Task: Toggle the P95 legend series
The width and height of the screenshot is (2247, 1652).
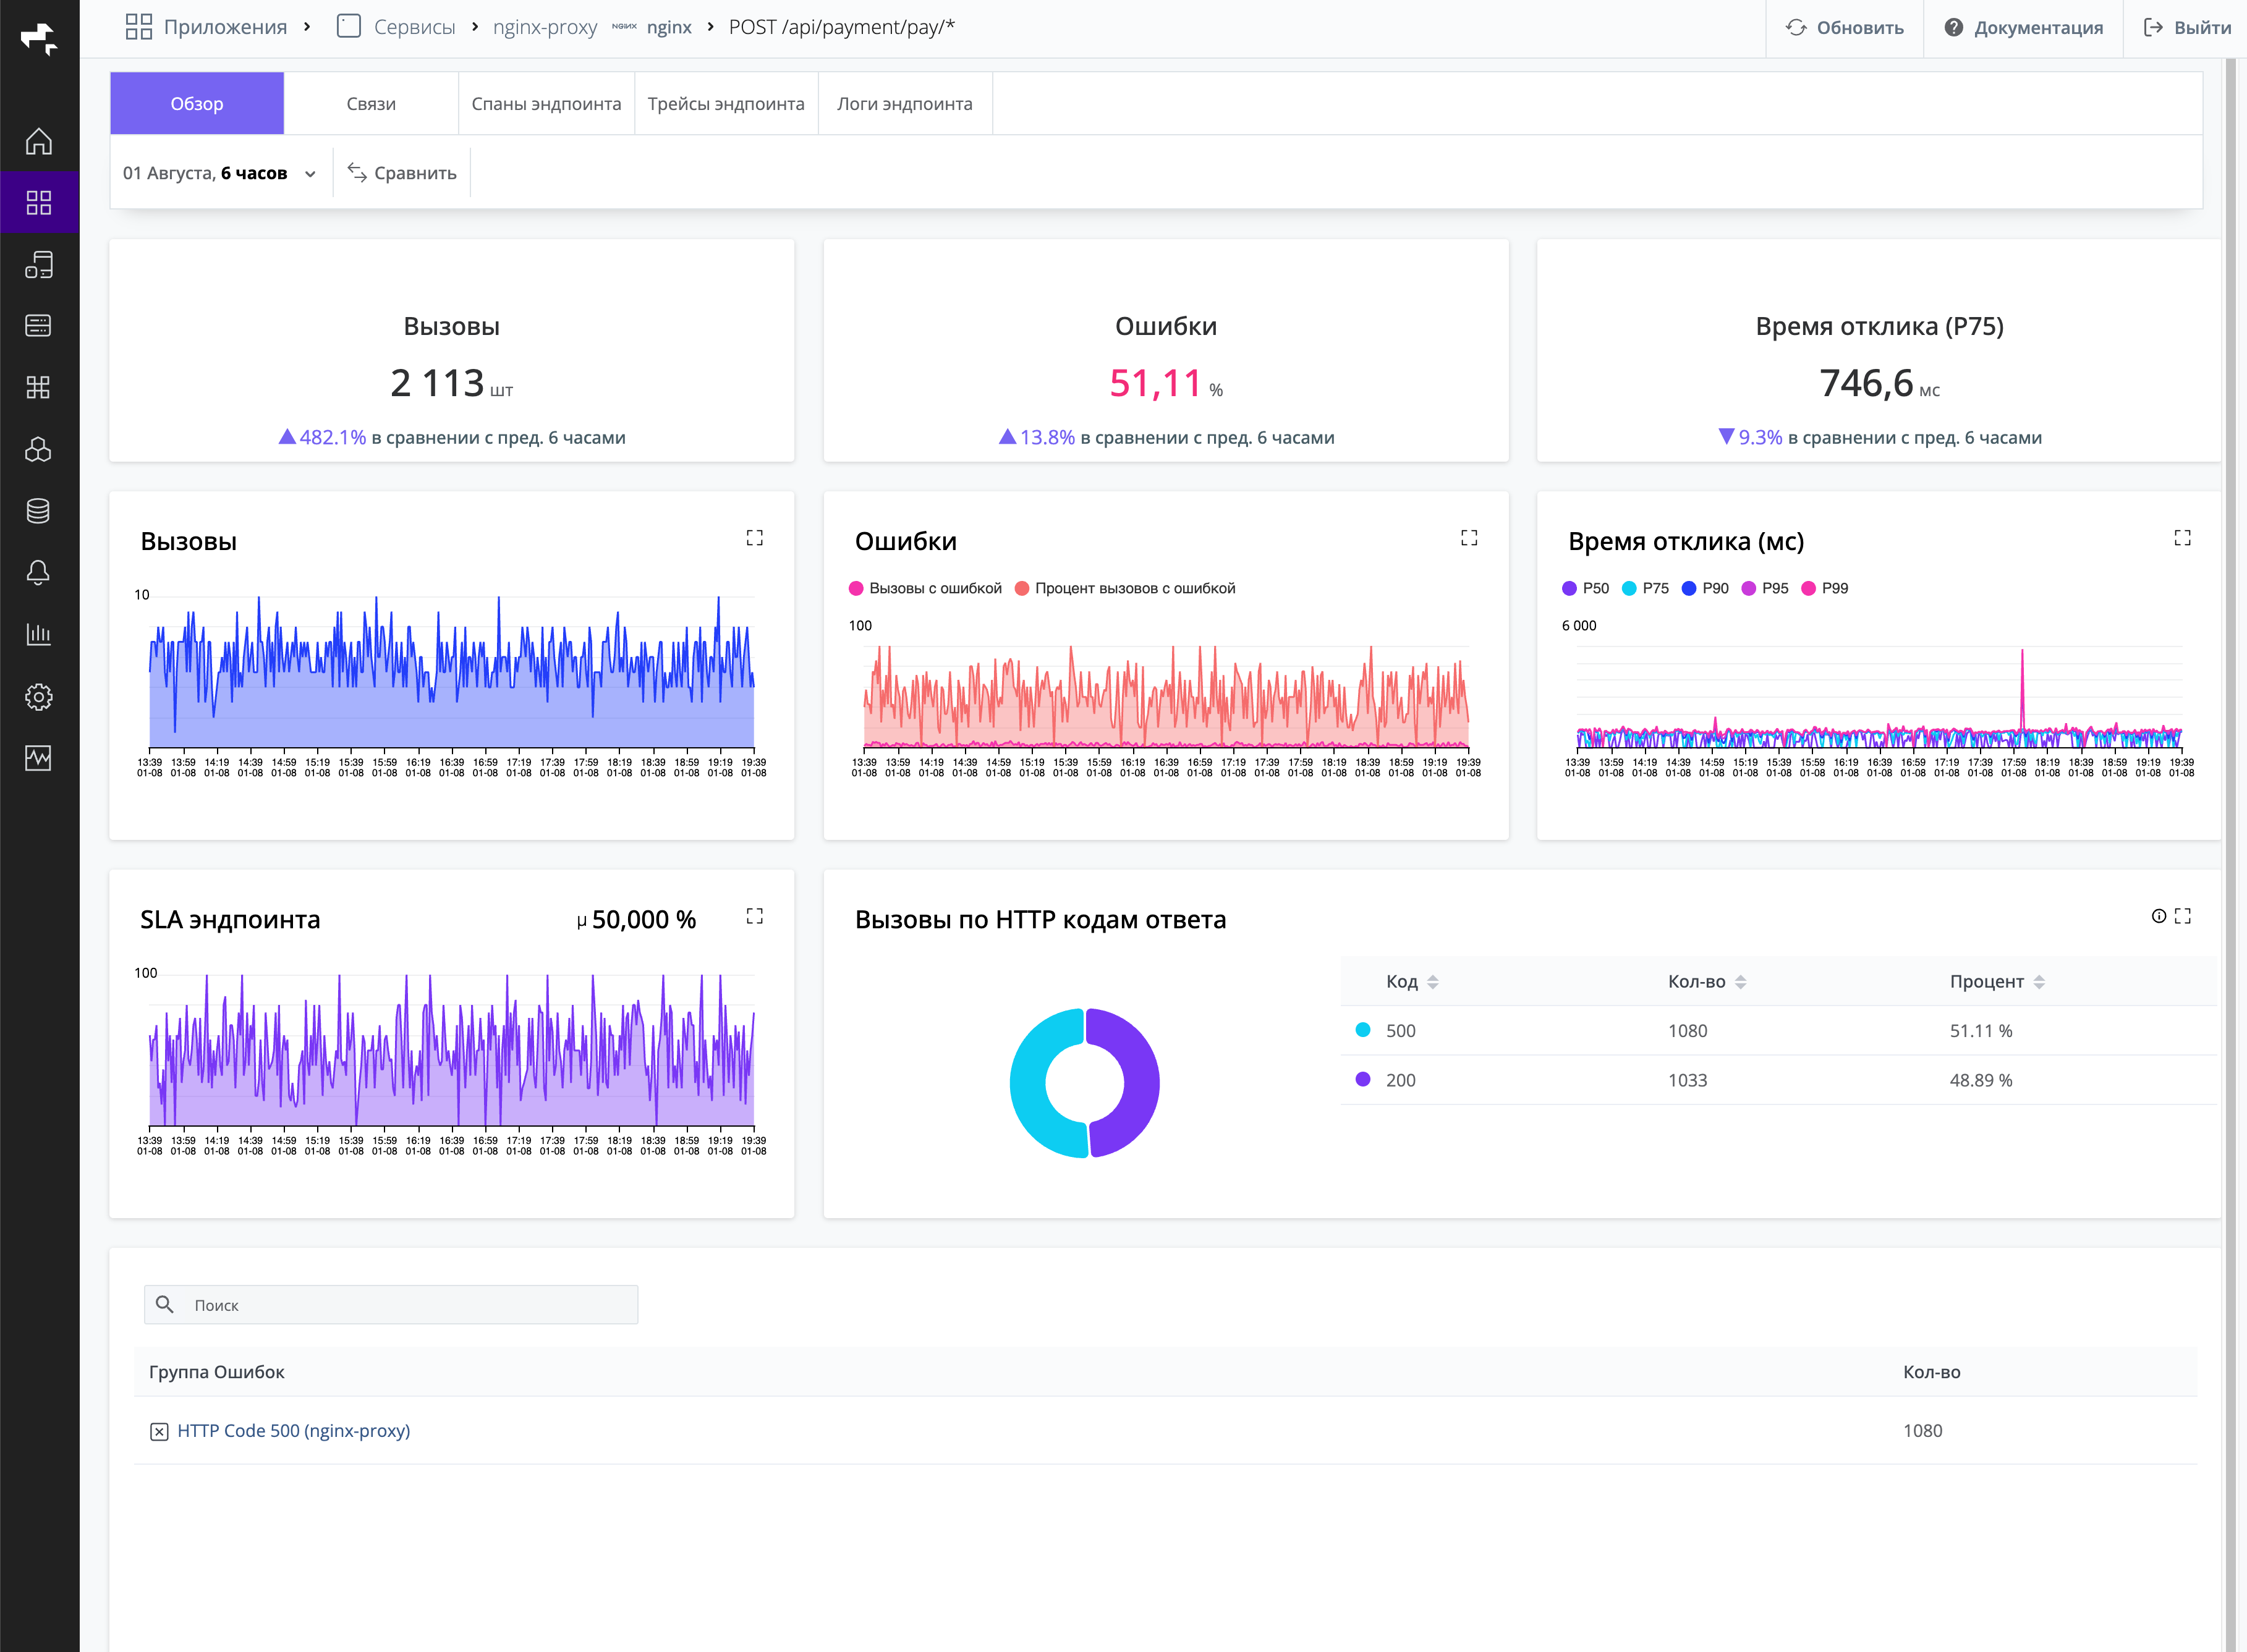Action: (1765, 588)
